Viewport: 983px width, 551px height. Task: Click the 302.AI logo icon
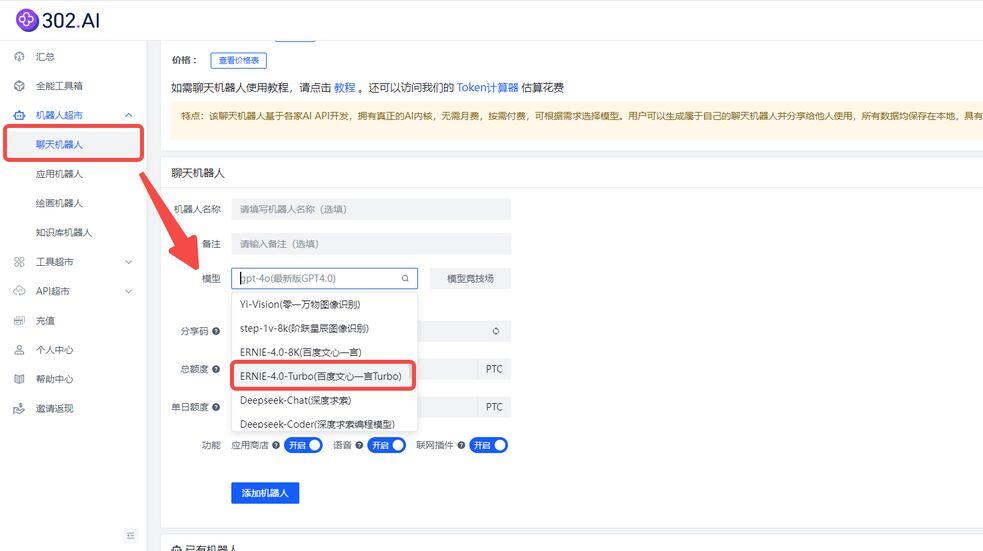[x=27, y=20]
